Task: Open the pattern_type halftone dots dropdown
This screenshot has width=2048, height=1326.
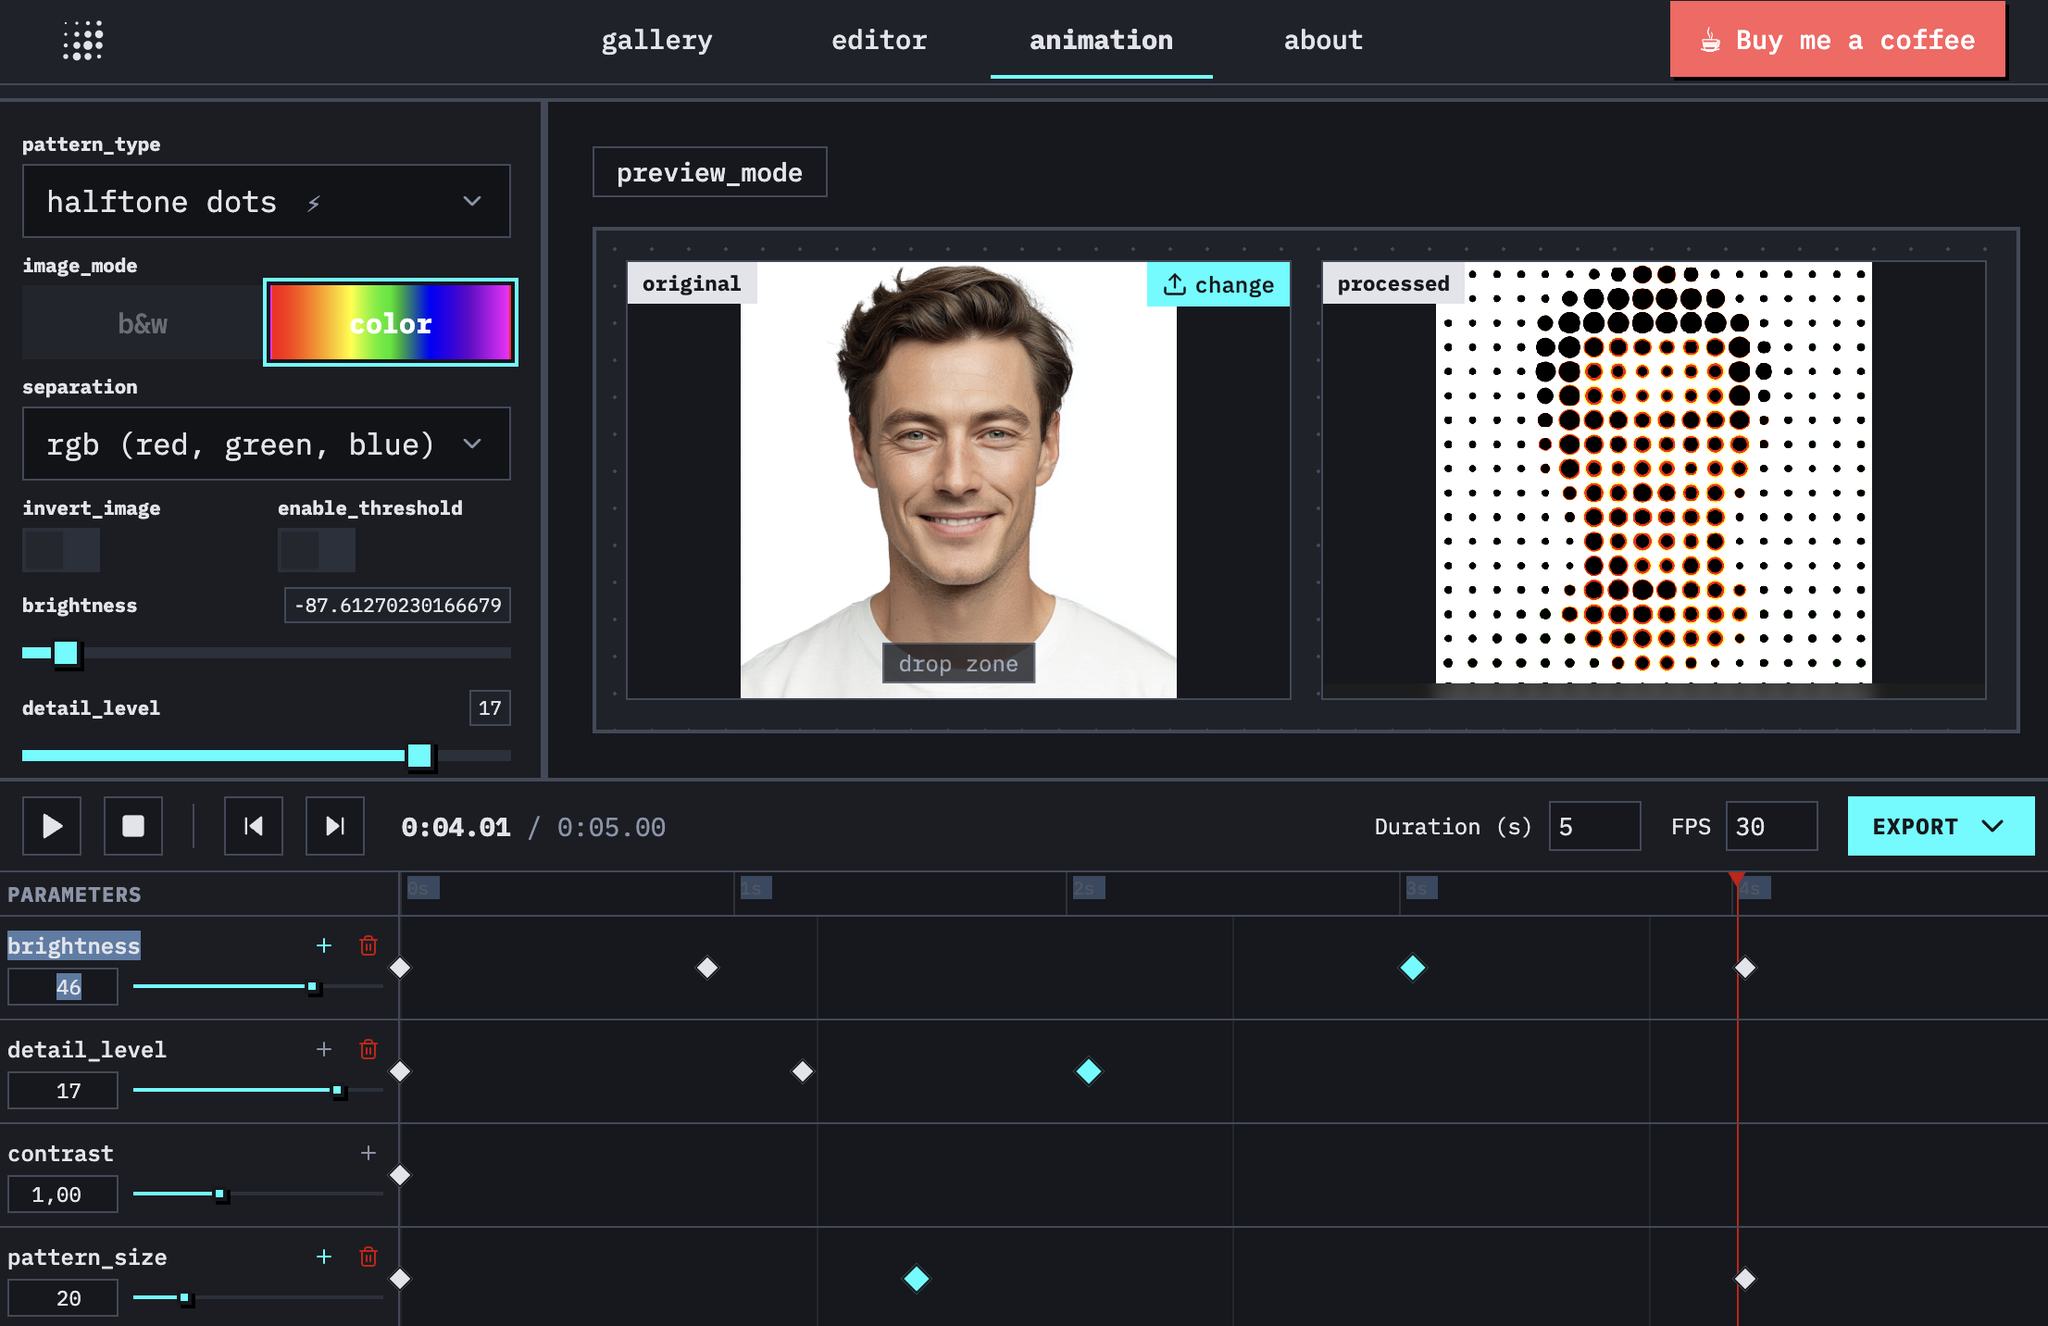Action: [x=266, y=201]
